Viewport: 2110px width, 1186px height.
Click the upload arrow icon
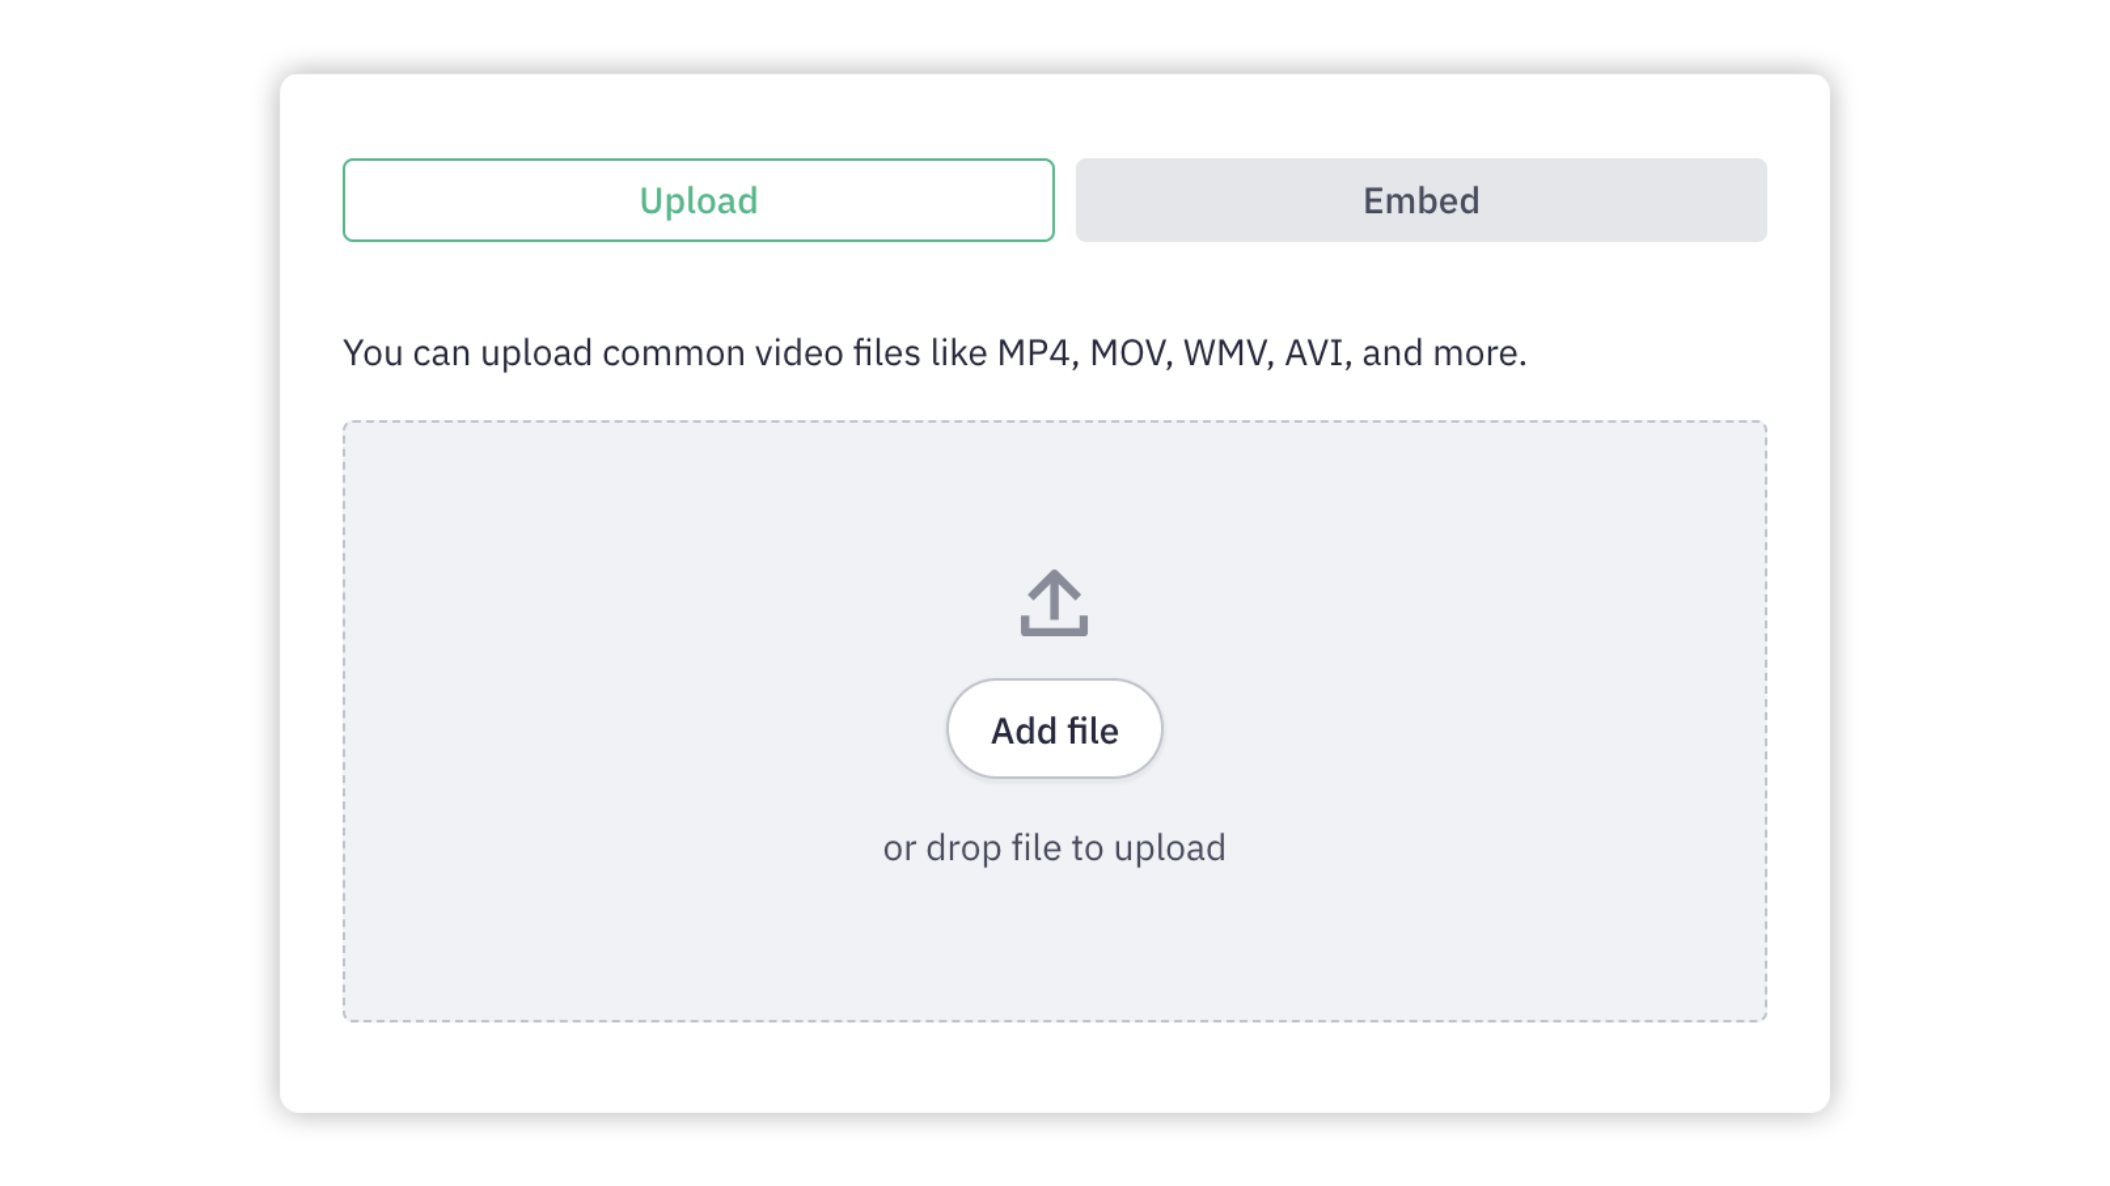click(1054, 603)
